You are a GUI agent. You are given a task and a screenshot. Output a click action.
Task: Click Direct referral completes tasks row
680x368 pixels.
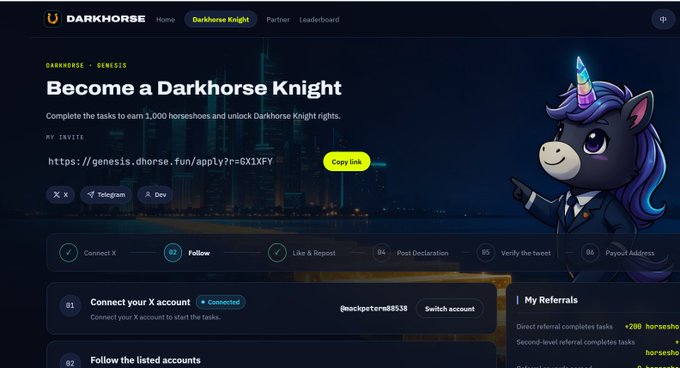click(598, 326)
